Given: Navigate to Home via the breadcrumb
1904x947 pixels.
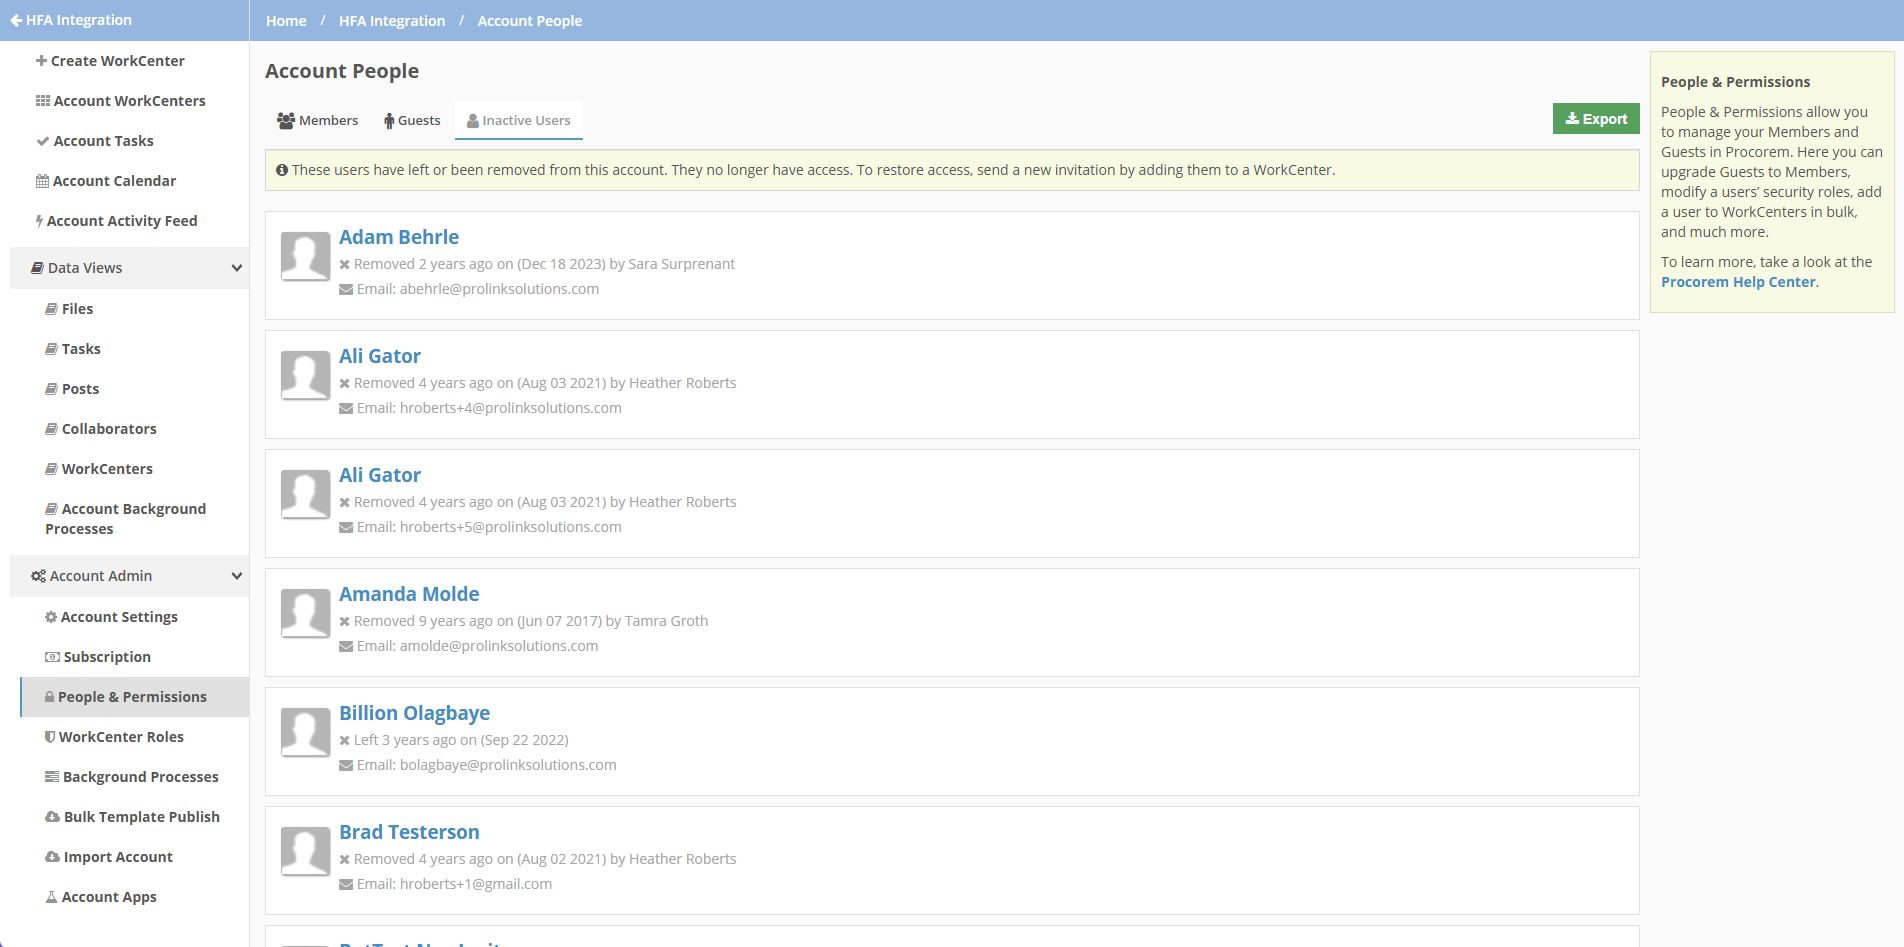Looking at the screenshot, I should (286, 20).
